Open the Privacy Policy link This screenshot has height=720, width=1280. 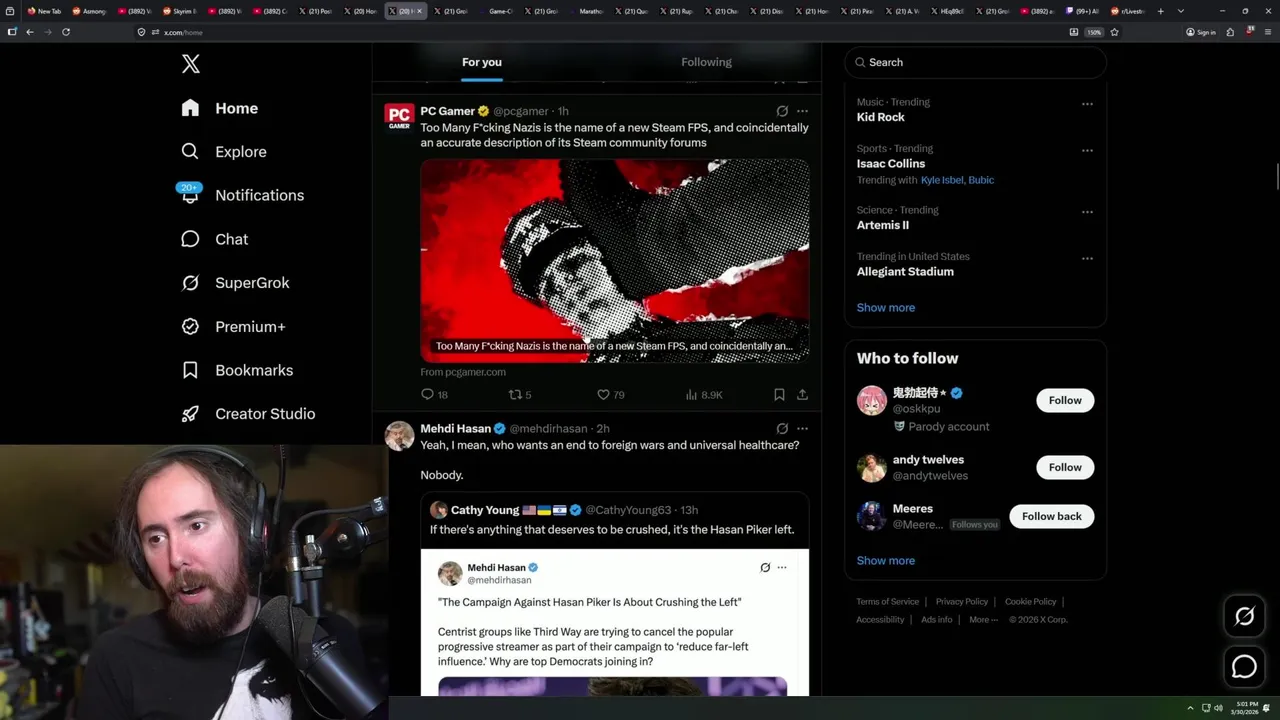click(962, 602)
